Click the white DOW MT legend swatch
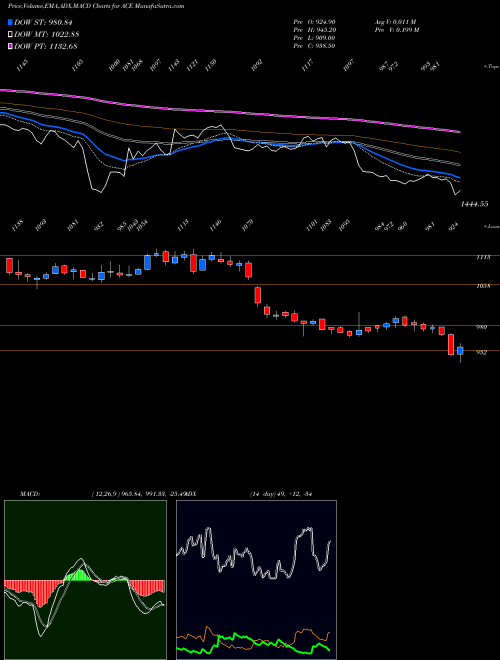This screenshot has width=500, height=660. 10,34
